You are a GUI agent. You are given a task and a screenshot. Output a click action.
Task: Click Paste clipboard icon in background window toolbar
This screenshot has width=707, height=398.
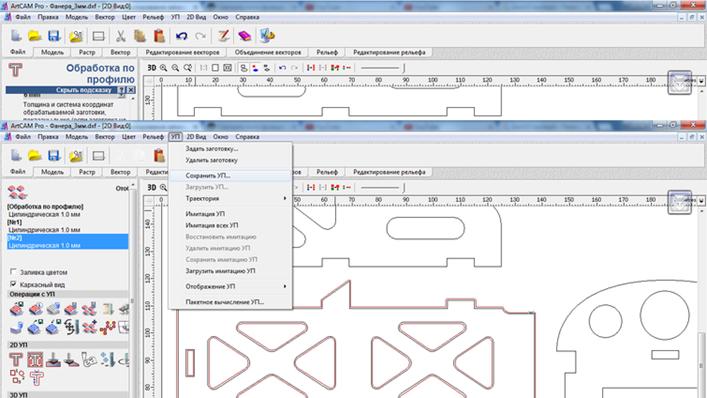coord(159,36)
